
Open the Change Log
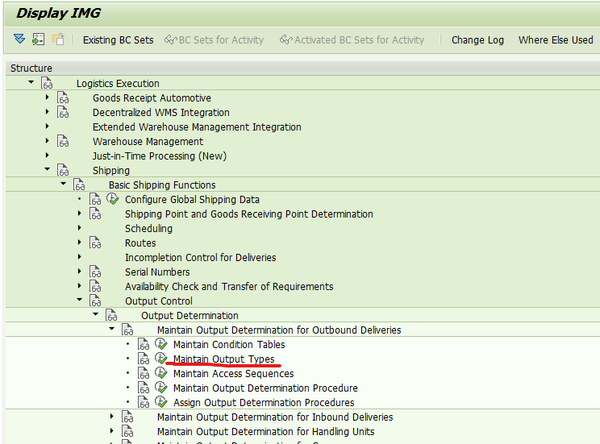tap(477, 40)
